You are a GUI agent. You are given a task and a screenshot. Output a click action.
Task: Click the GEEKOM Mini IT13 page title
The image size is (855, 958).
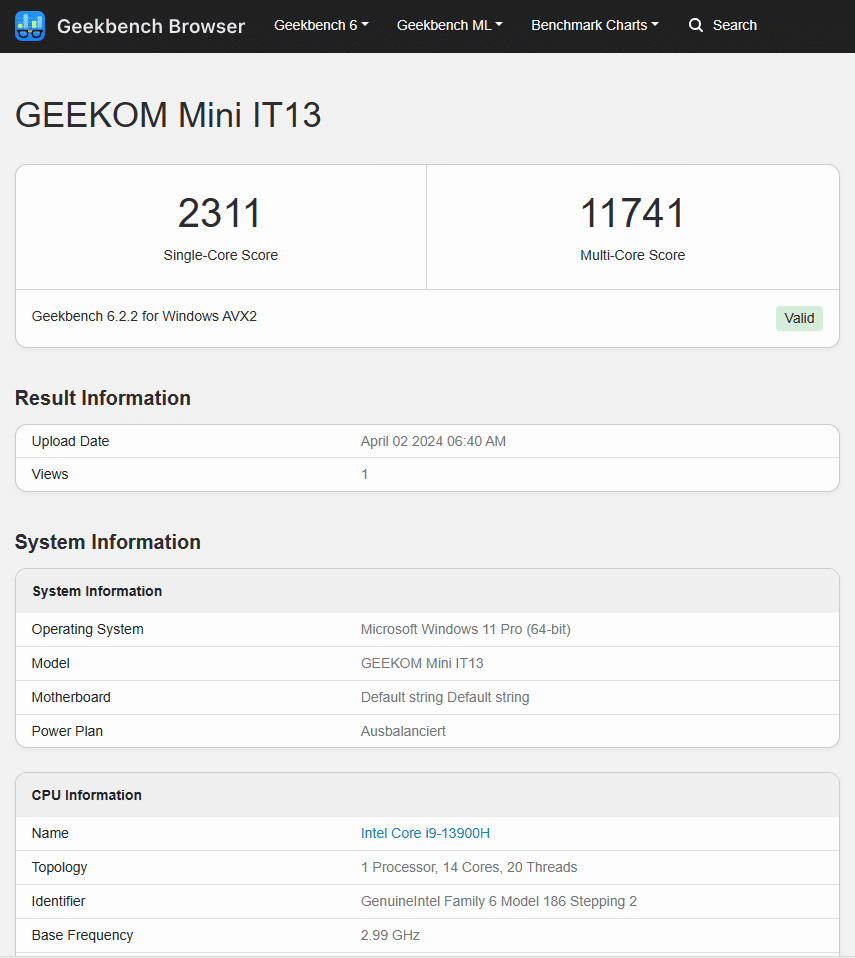click(168, 115)
